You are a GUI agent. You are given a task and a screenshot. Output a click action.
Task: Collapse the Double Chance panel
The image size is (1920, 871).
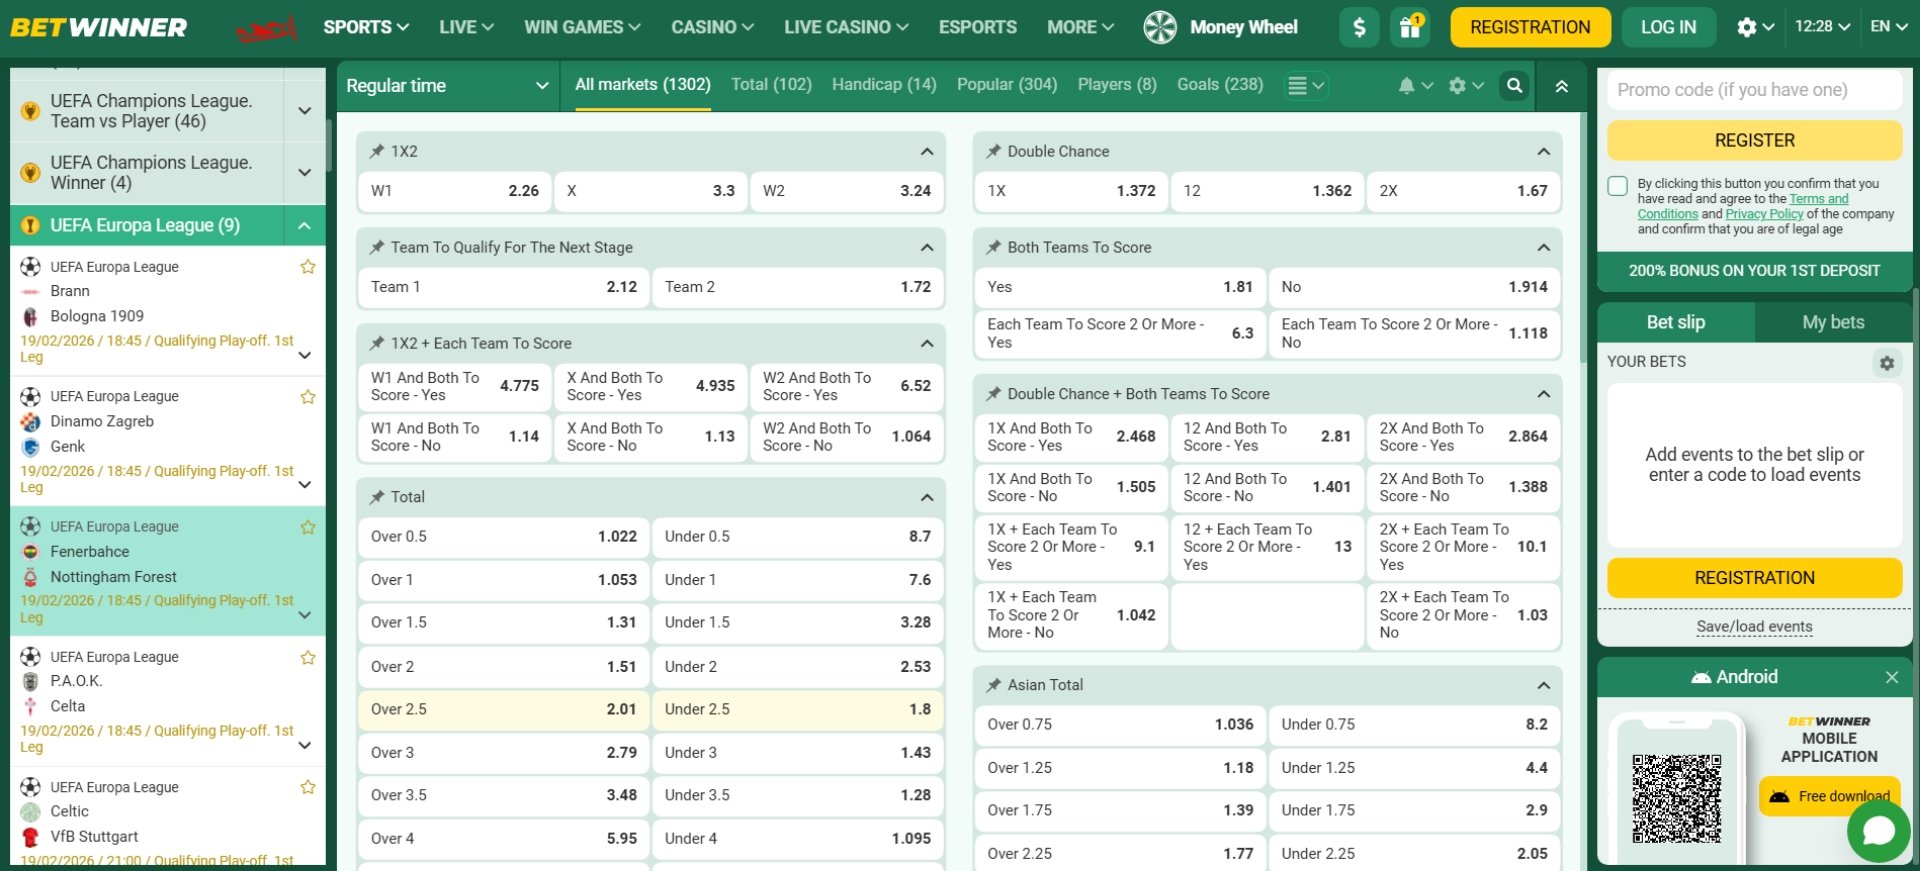coord(1543,152)
